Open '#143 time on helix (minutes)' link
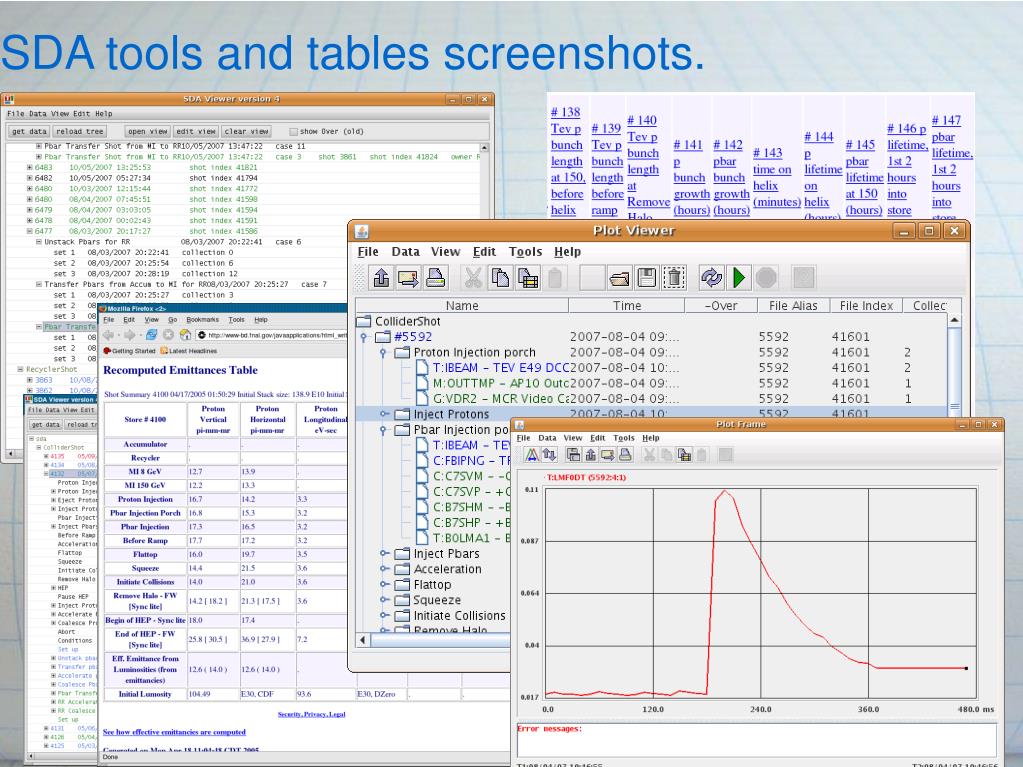This screenshot has width=1023, height=767. (x=776, y=177)
